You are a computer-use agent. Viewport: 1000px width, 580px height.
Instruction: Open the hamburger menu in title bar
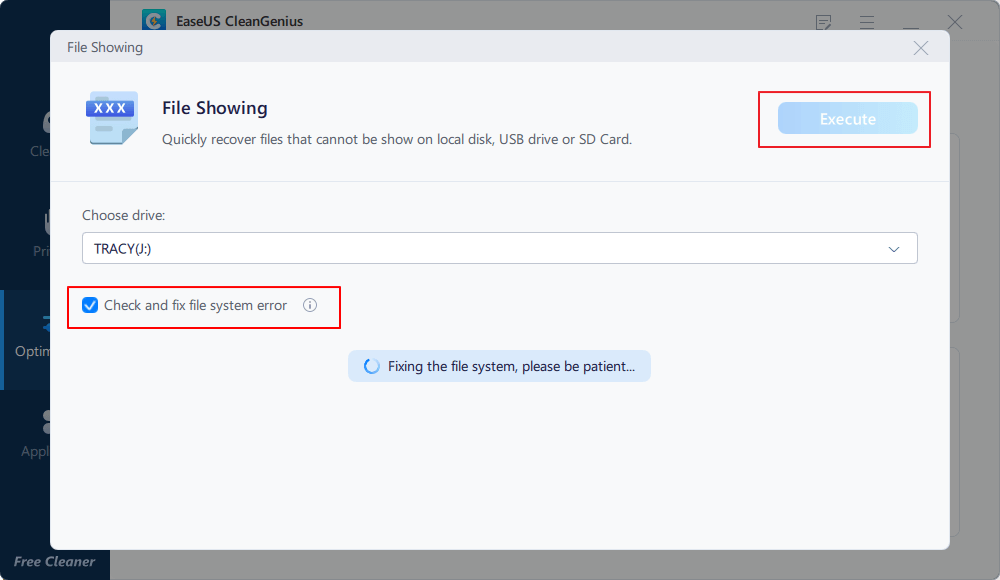coord(867,22)
